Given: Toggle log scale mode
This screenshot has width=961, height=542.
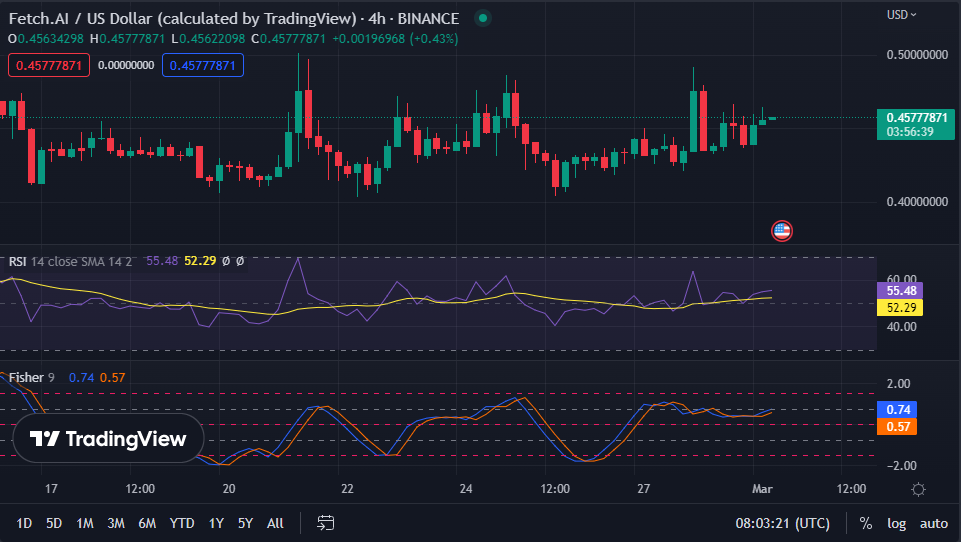Looking at the screenshot, I should 896,524.
